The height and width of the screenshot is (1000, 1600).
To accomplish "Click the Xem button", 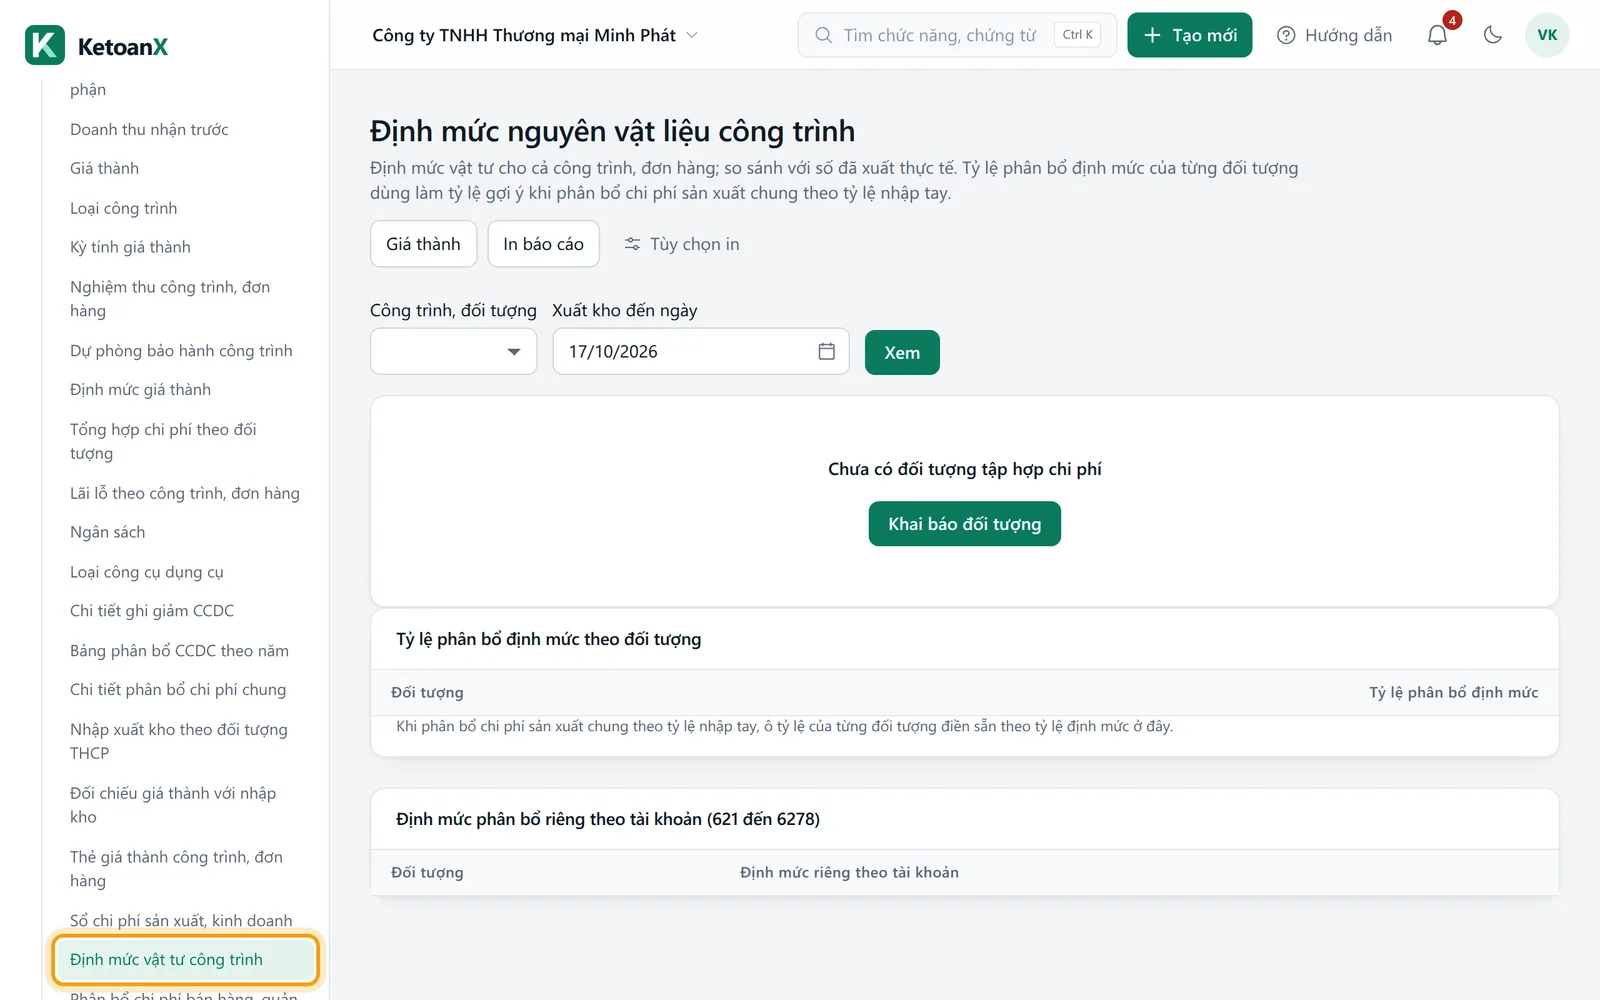I will coord(902,352).
